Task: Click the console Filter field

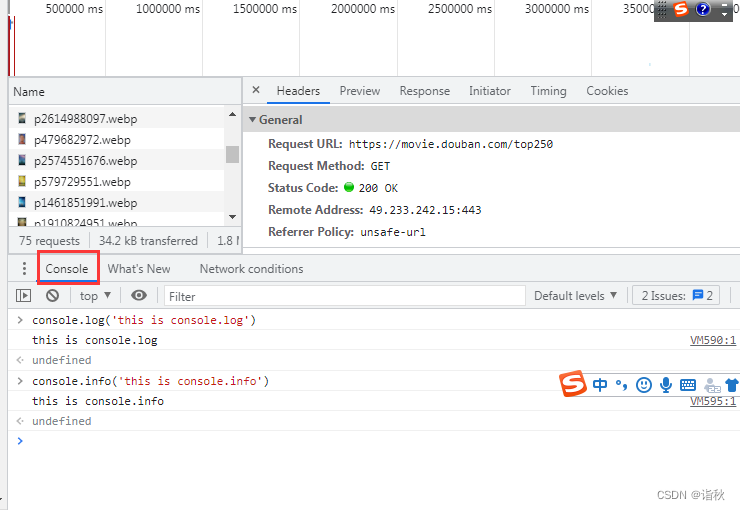Action: (x=345, y=296)
